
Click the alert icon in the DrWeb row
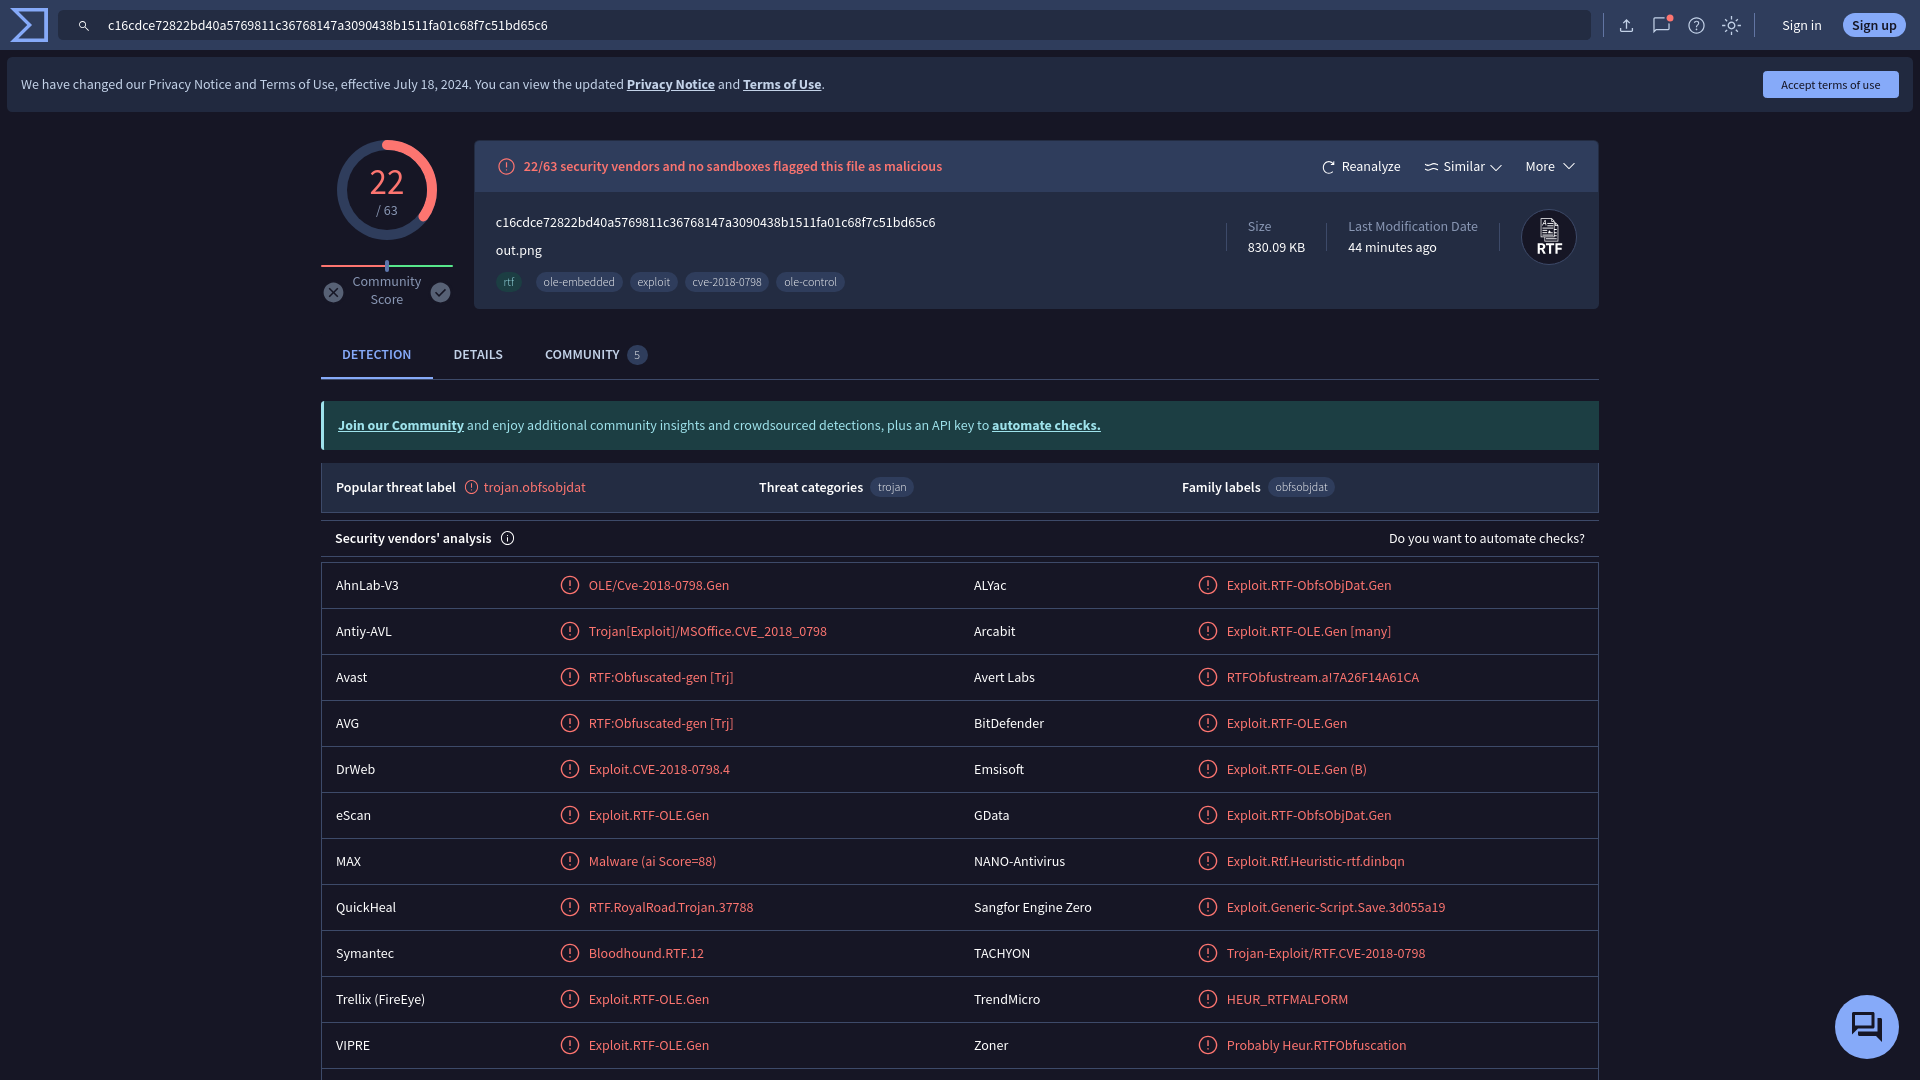[569, 769]
